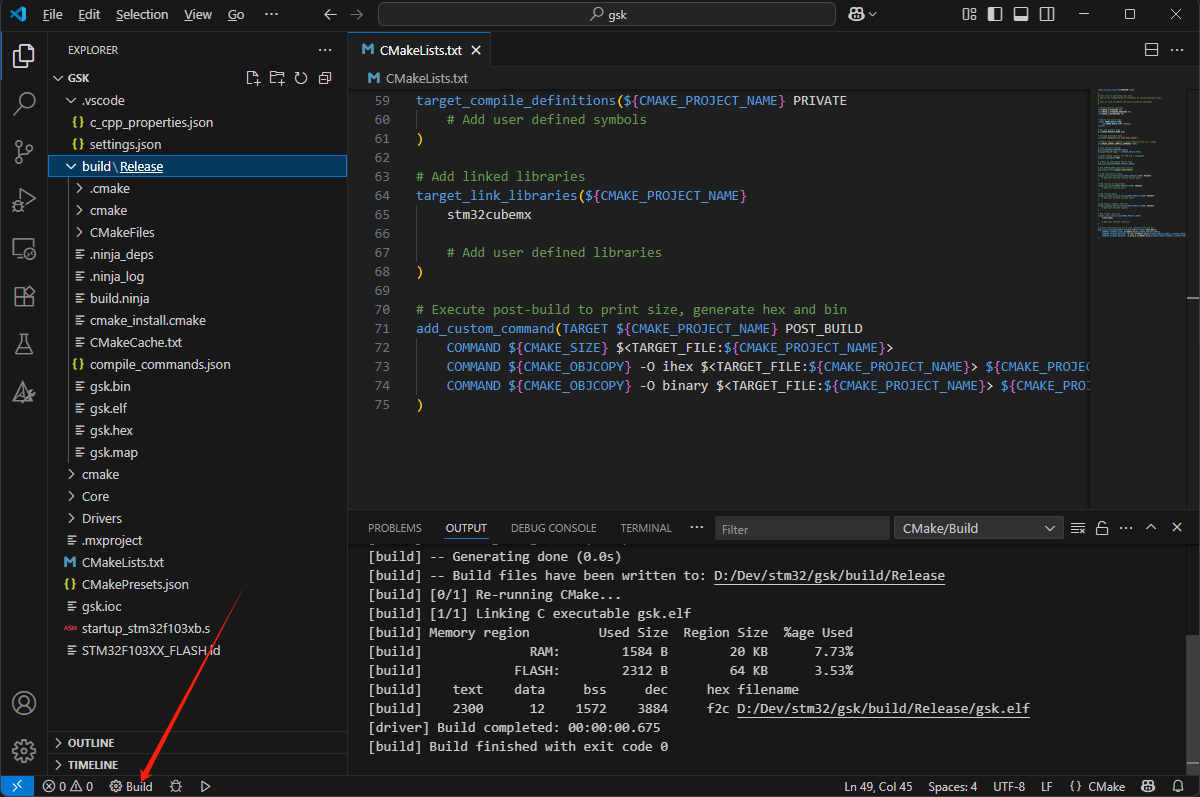Open gsk.elf path link in output
The height and width of the screenshot is (797, 1200).
pyautogui.click(x=883, y=708)
